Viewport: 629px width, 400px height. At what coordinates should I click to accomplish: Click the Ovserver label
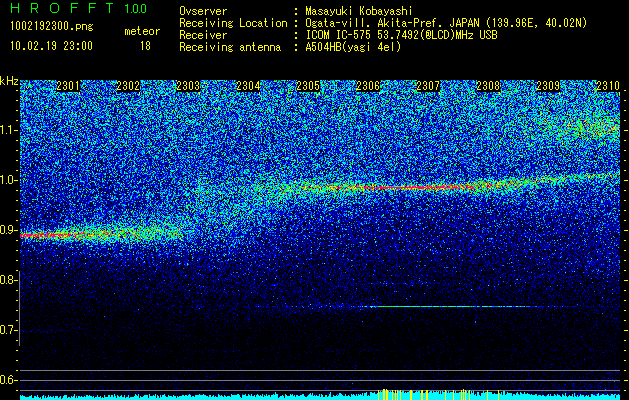coord(203,11)
